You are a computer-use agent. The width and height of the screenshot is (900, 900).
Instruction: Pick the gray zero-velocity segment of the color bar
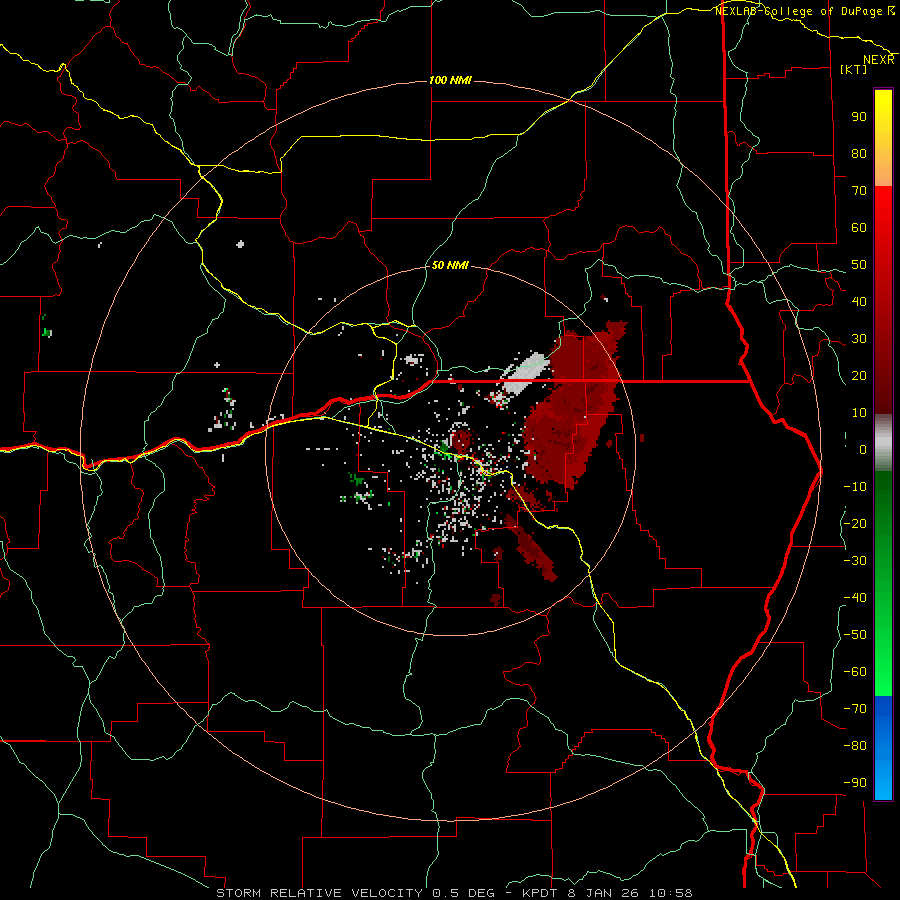pos(883,443)
